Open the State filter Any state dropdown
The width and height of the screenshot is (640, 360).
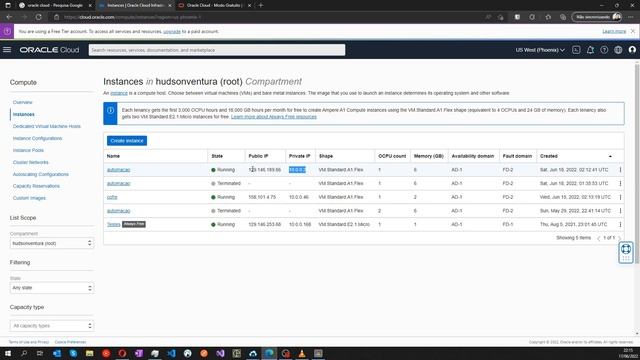pyautogui.click(x=51, y=288)
